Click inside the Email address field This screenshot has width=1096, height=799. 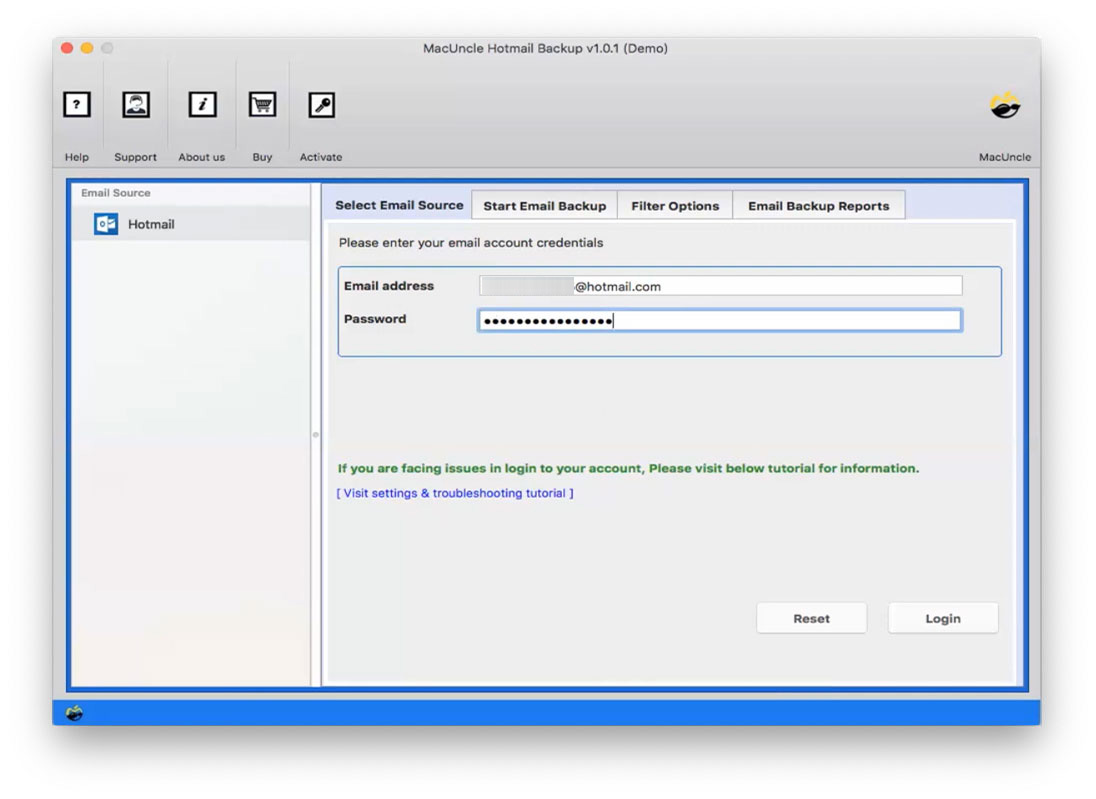point(718,285)
